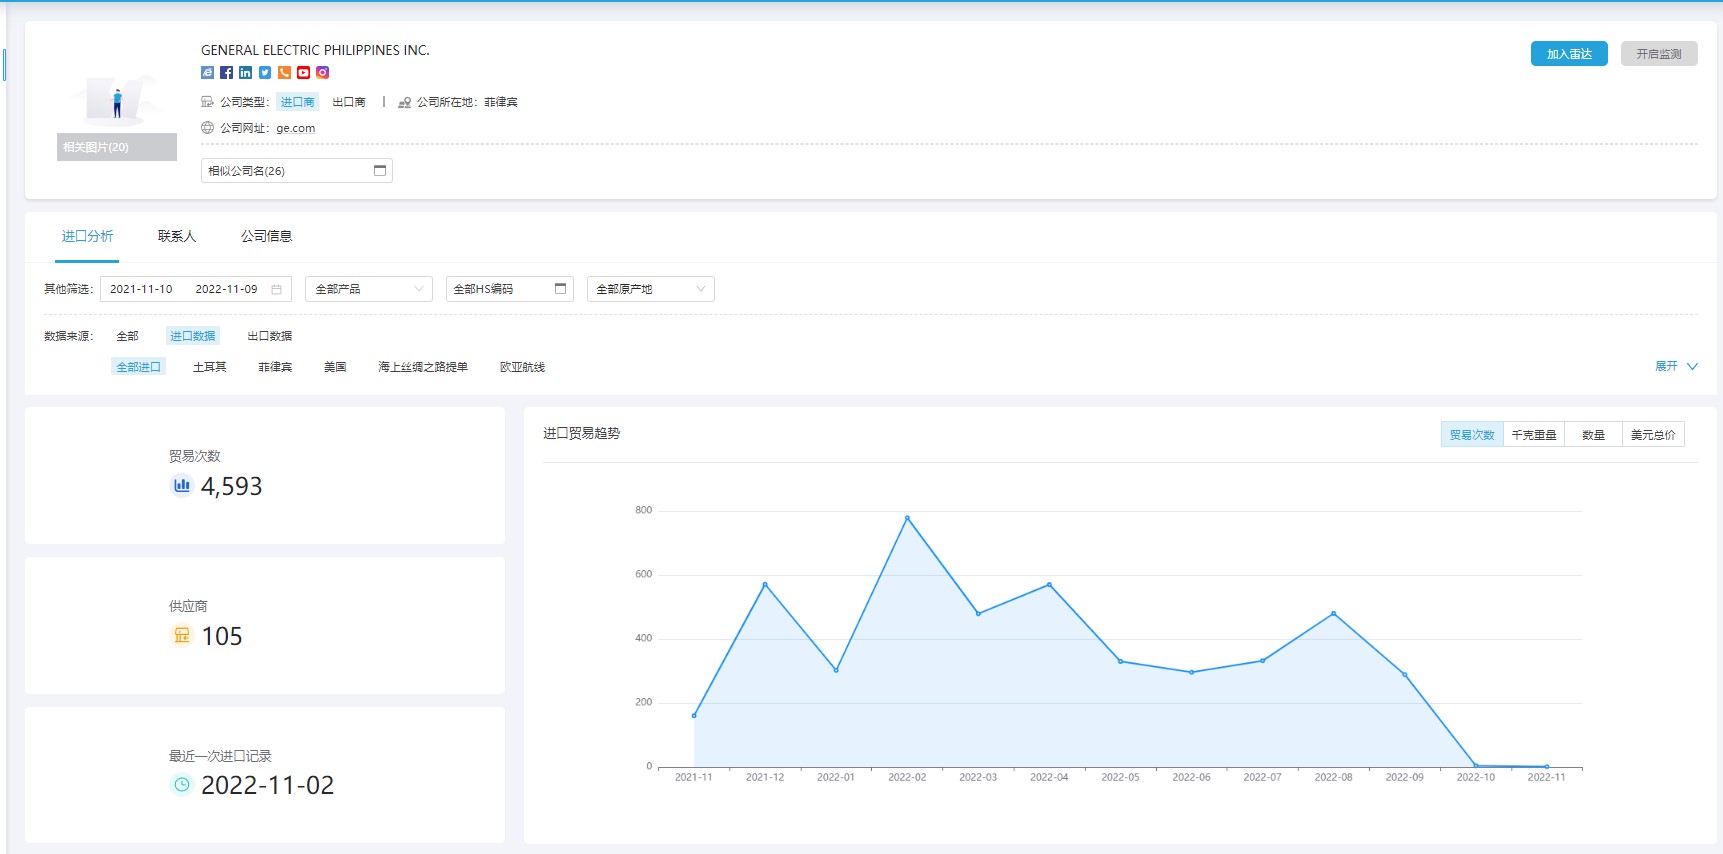Open the 全部HS编码 selector
Viewport: 1723px width, 854px height.
(x=510, y=289)
